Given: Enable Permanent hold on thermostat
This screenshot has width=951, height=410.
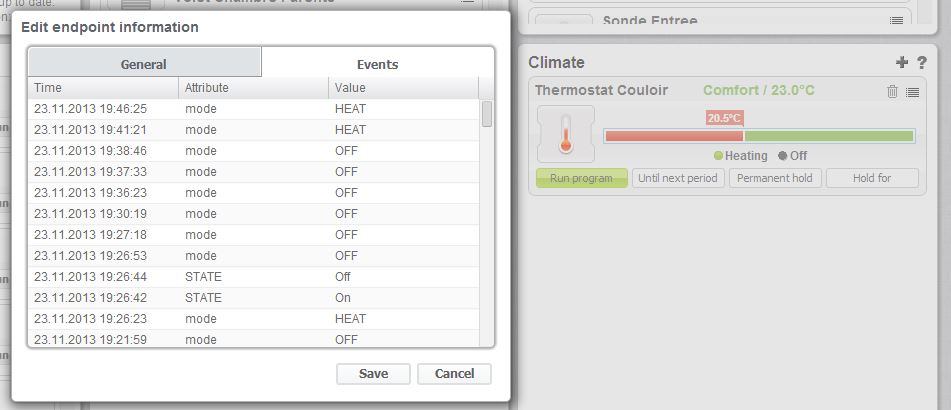Looking at the screenshot, I should 775,178.
